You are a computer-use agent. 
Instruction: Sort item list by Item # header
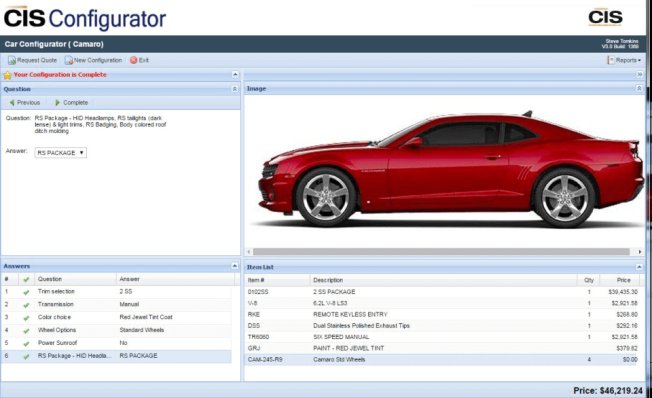click(277, 280)
